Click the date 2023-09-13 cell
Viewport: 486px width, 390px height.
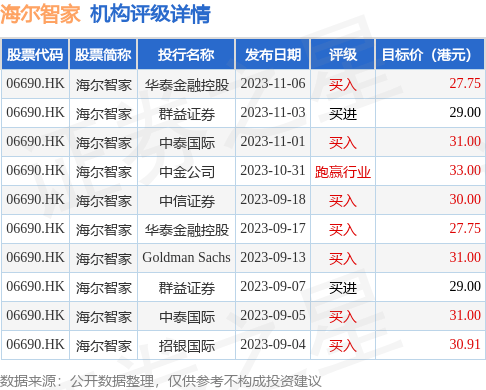(273, 258)
